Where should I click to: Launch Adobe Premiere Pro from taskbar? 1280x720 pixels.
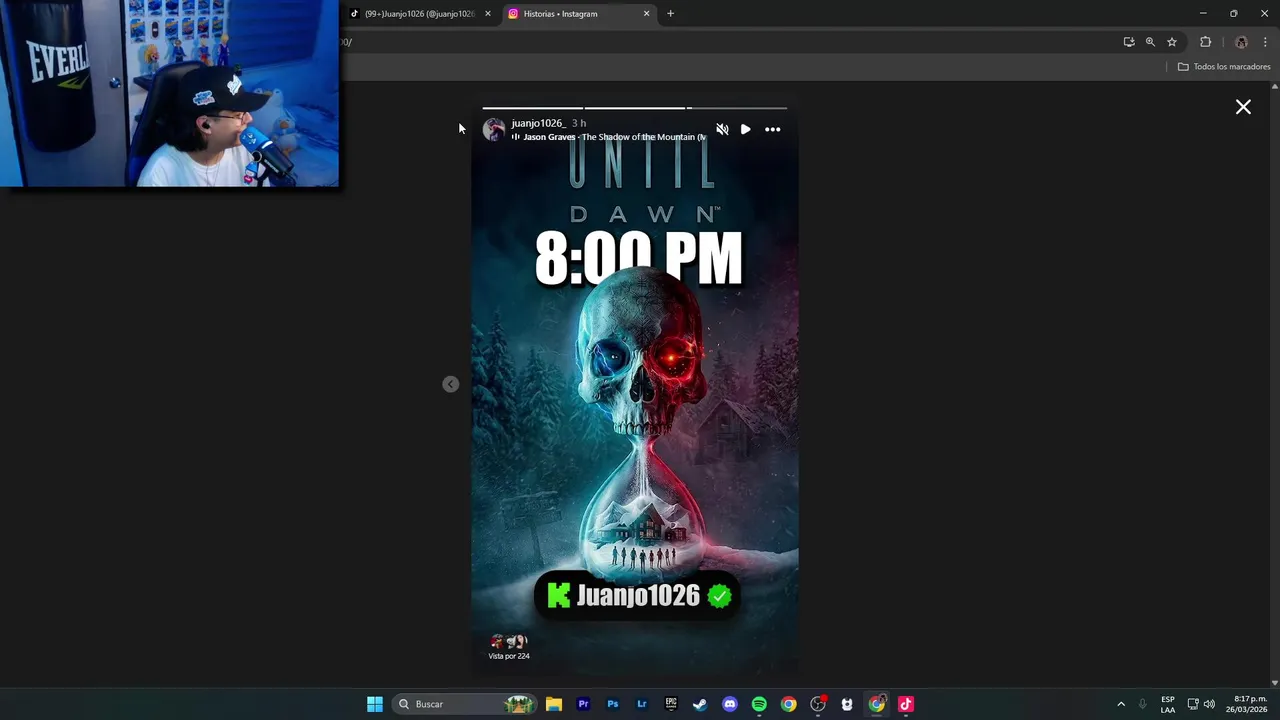tap(583, 704)
